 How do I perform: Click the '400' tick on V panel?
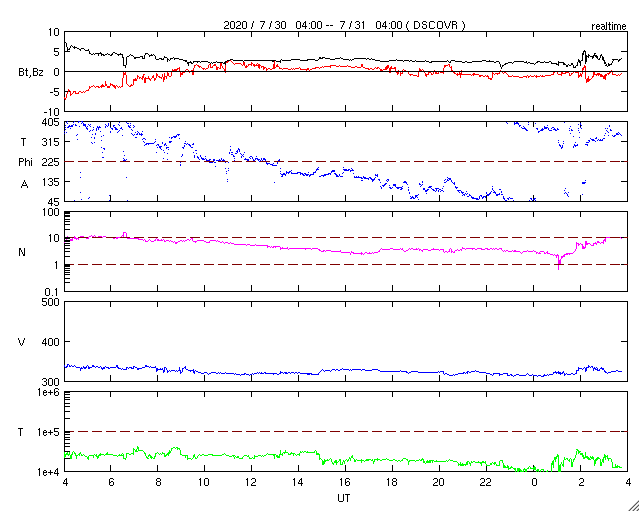(51, 342)
